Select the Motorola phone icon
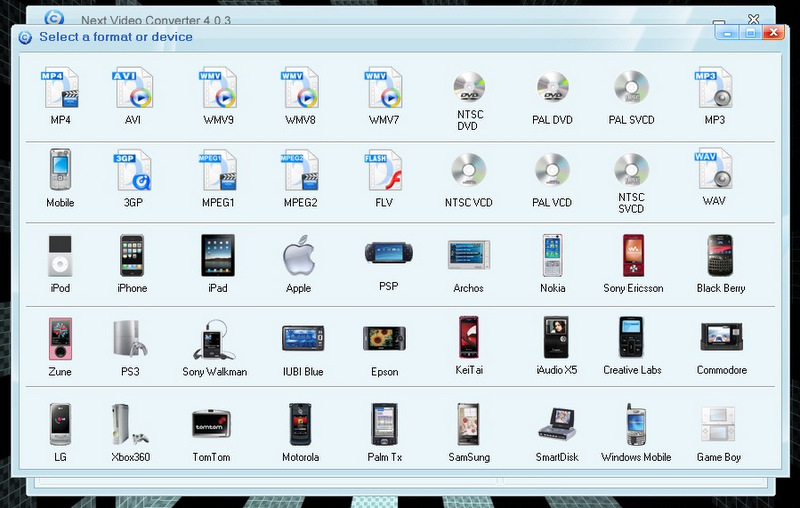The image size is (800, 508). (300, 424)
